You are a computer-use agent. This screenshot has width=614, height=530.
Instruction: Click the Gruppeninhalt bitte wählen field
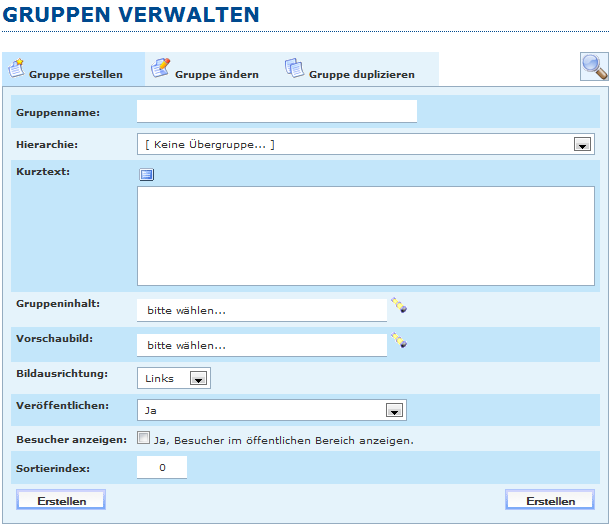coord(262,310)
